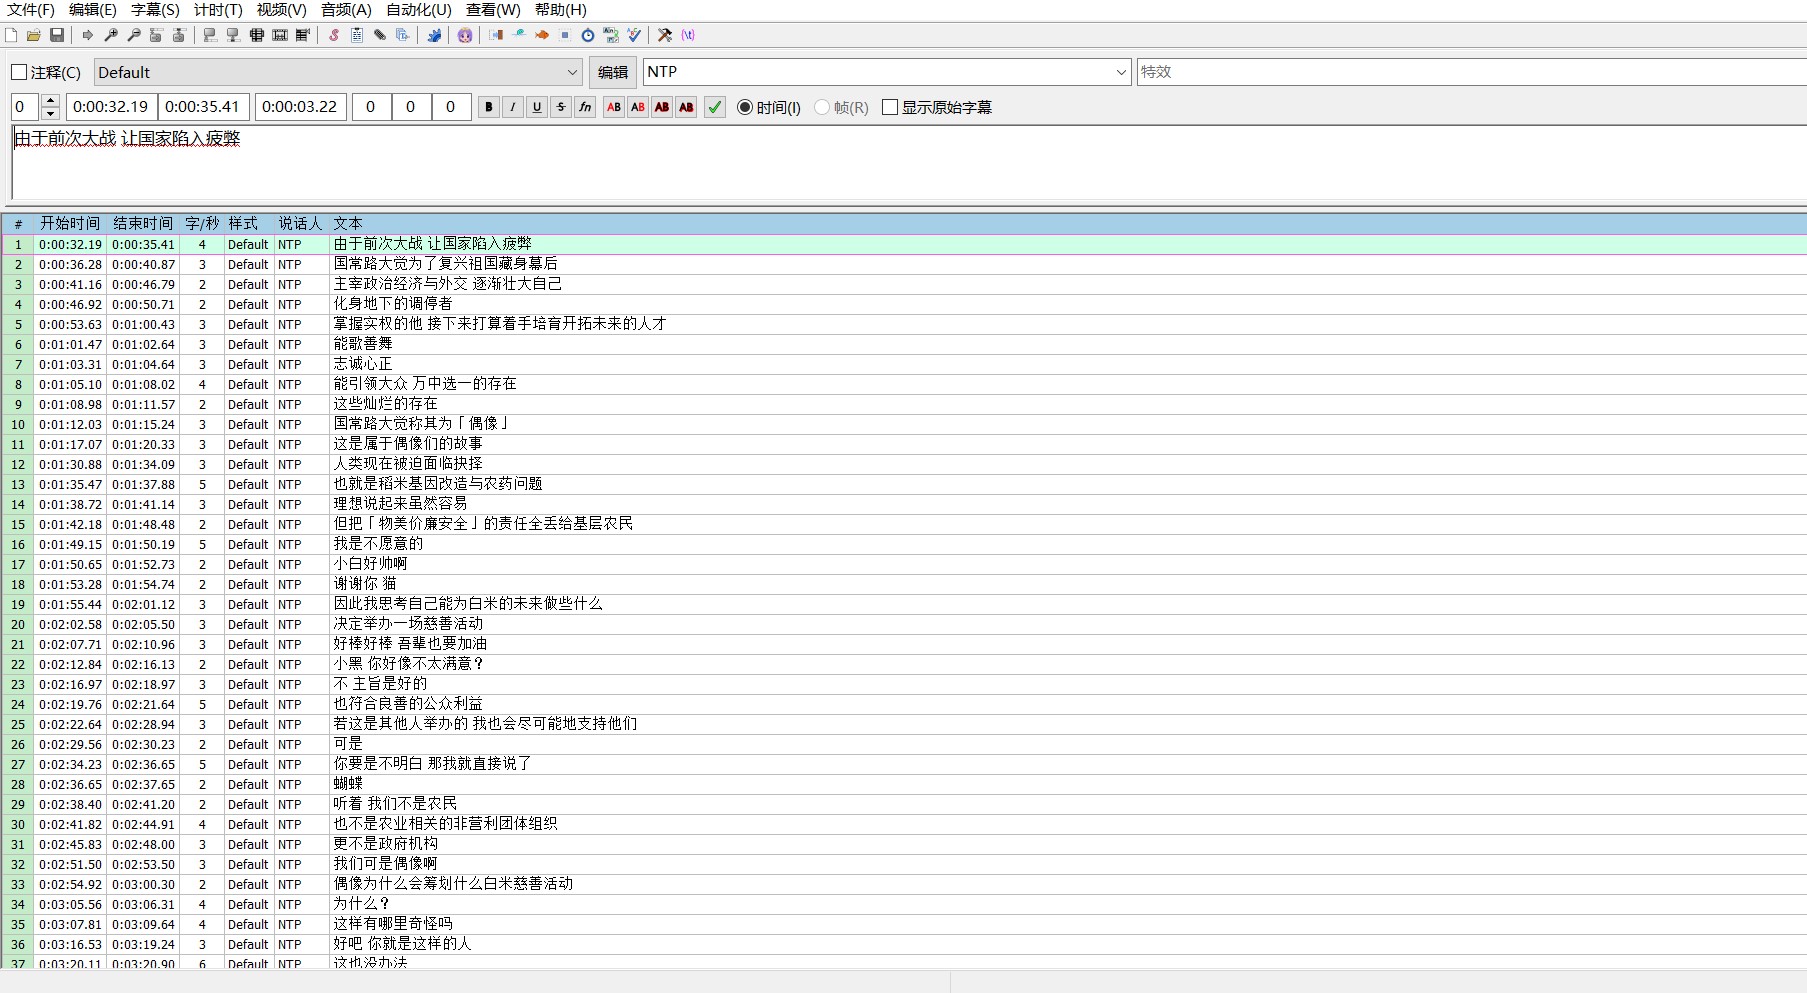Open Timing Post-Processor blue clock icon
This screenshot has width=1807, height=993.
[x=588, y=35]
